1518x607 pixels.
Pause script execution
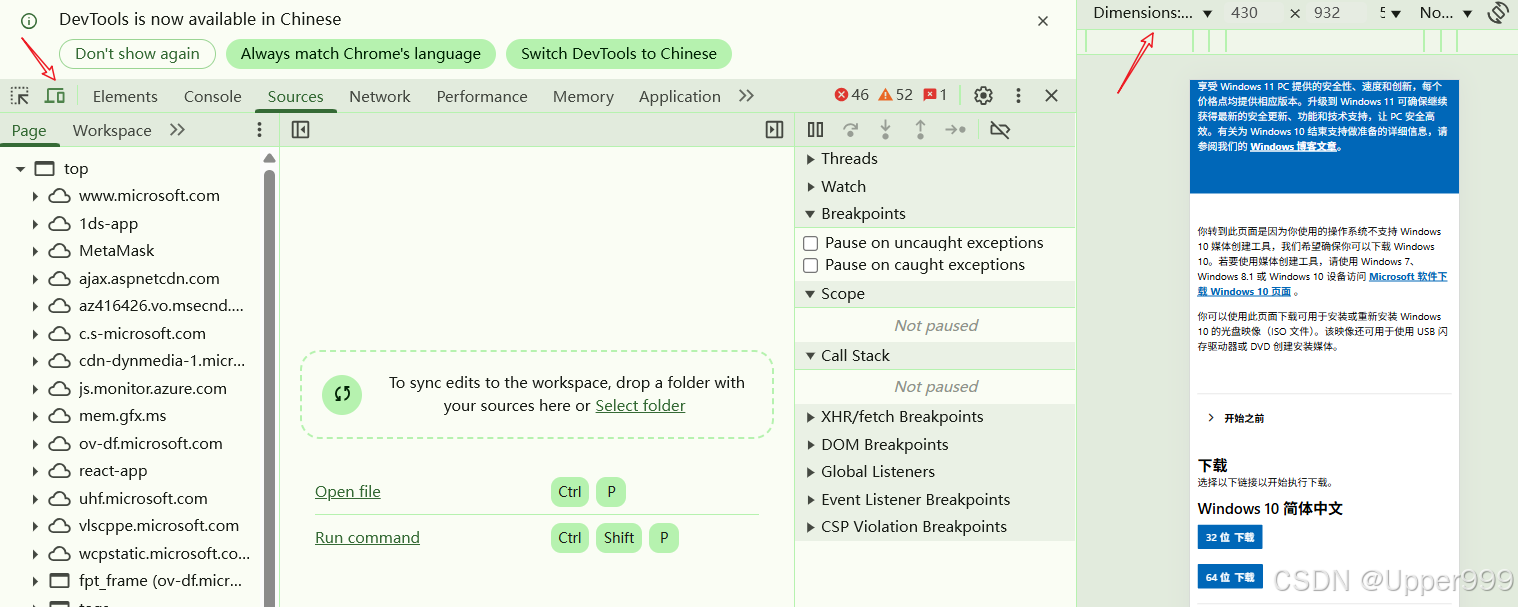[816, 130]
